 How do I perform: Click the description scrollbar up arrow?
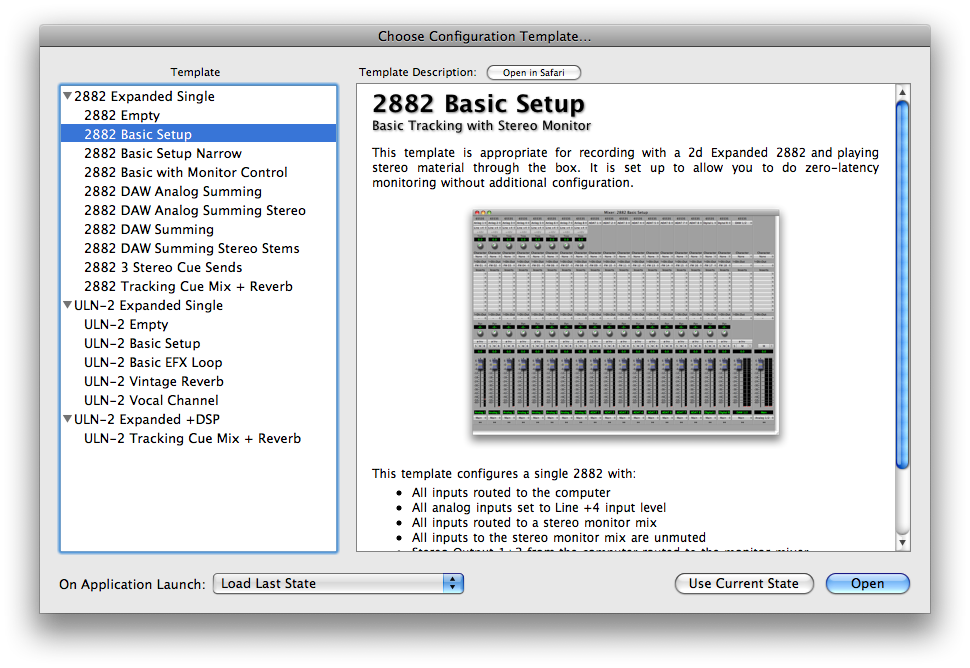click(x=903, y=92)
